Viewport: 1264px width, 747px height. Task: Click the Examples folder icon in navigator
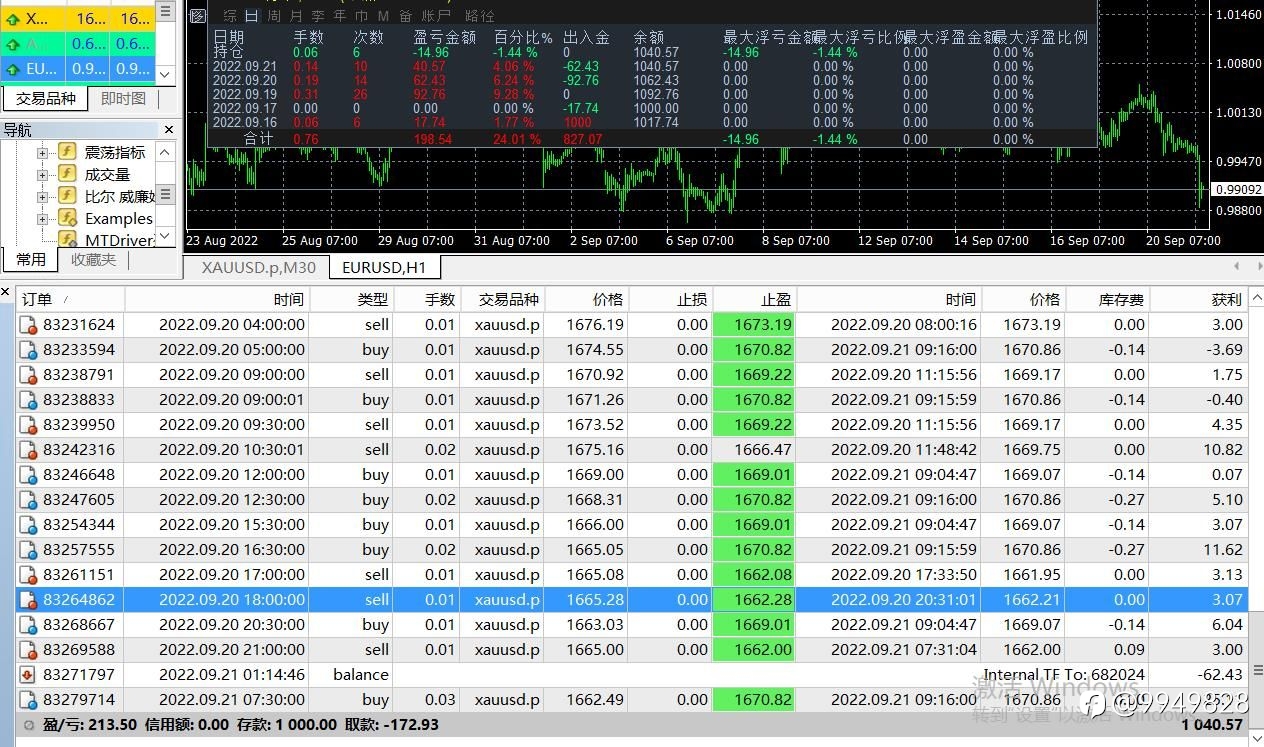pos(68,218)
